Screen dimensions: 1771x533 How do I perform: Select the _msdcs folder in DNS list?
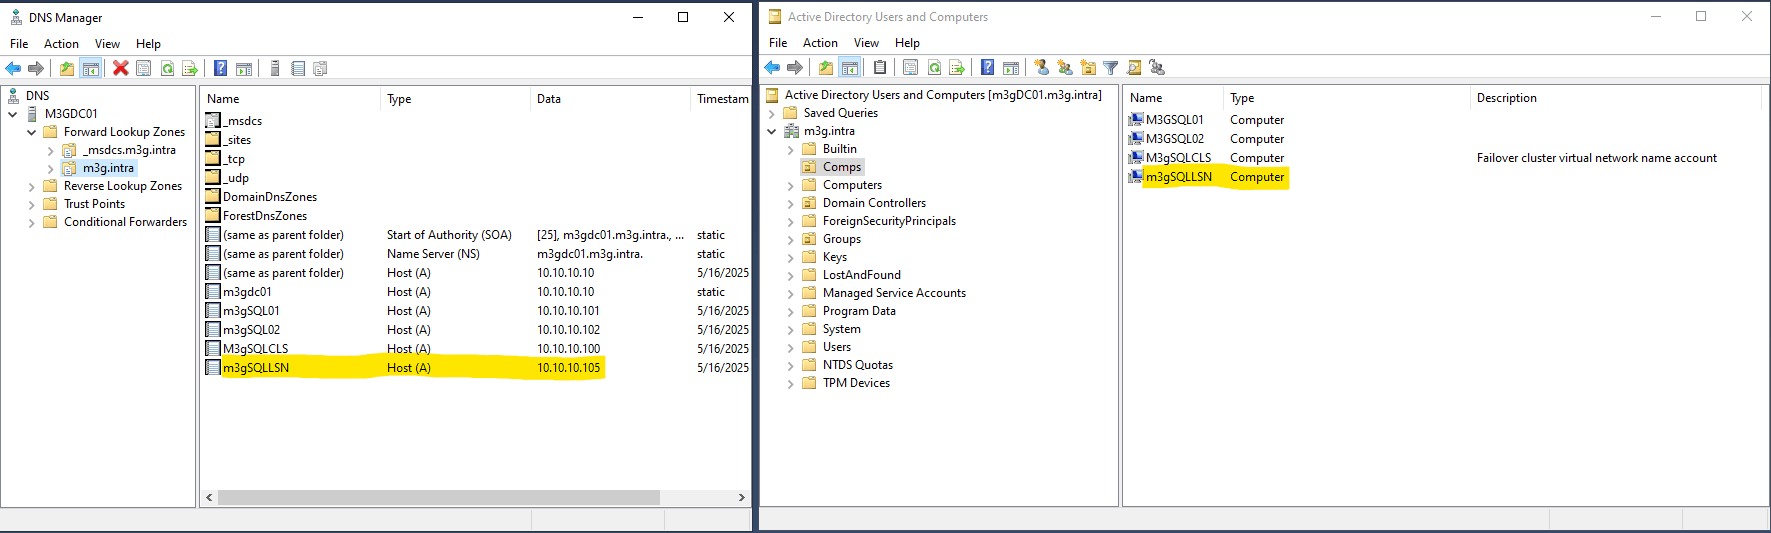[x=242, y=121]
